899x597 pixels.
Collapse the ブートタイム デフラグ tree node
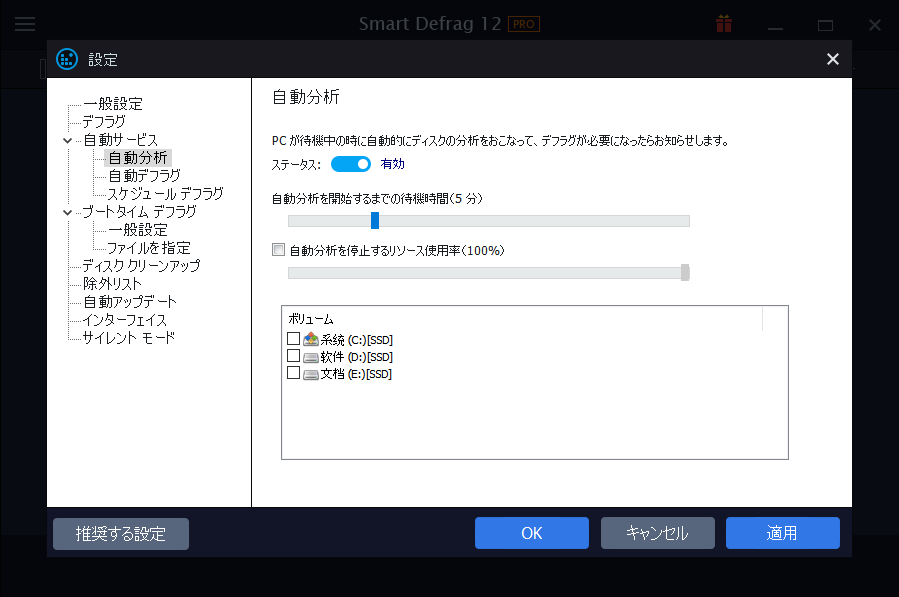[68, 212]
